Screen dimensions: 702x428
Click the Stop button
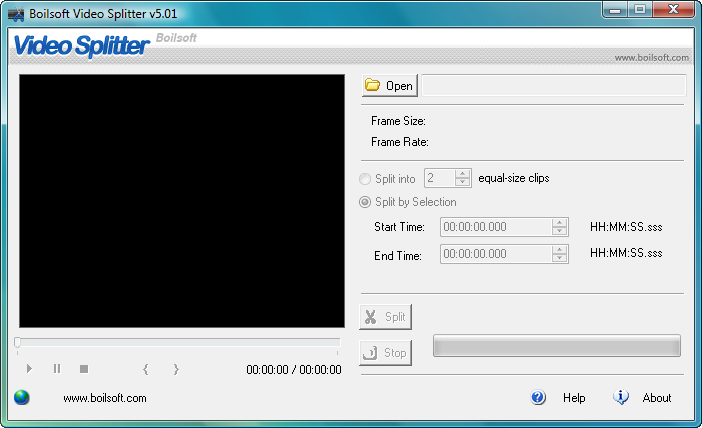click(x=385, y=353)
